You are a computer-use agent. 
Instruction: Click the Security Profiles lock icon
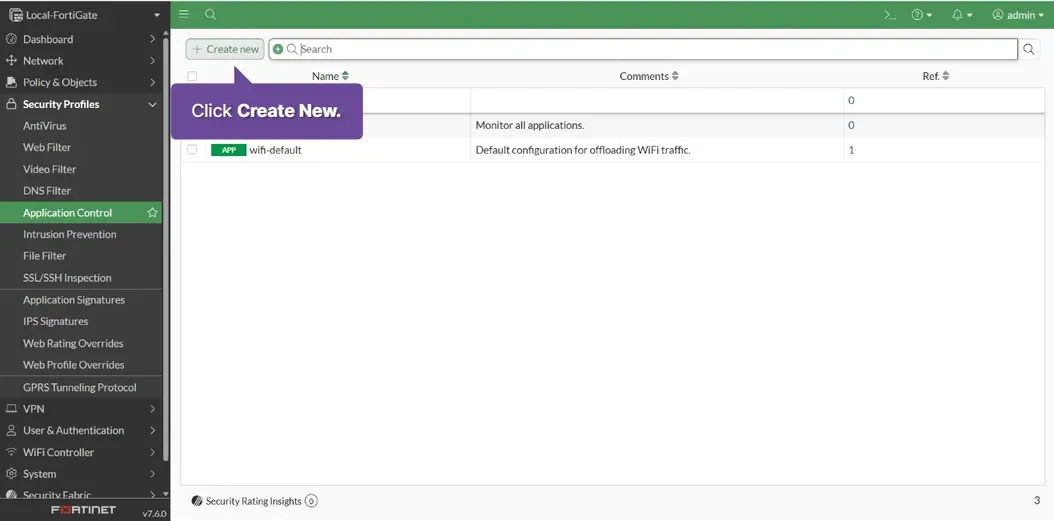[11, 104]
